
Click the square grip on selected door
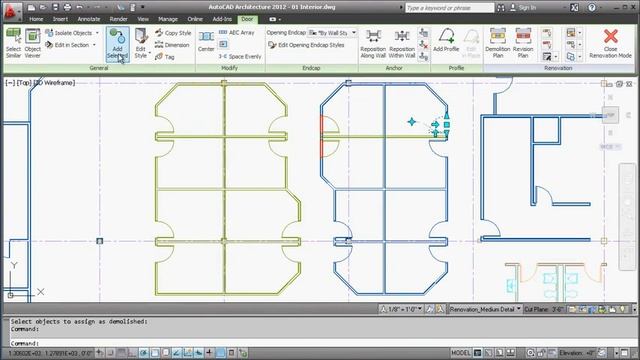pyautogui.click(x=447, y=124)
